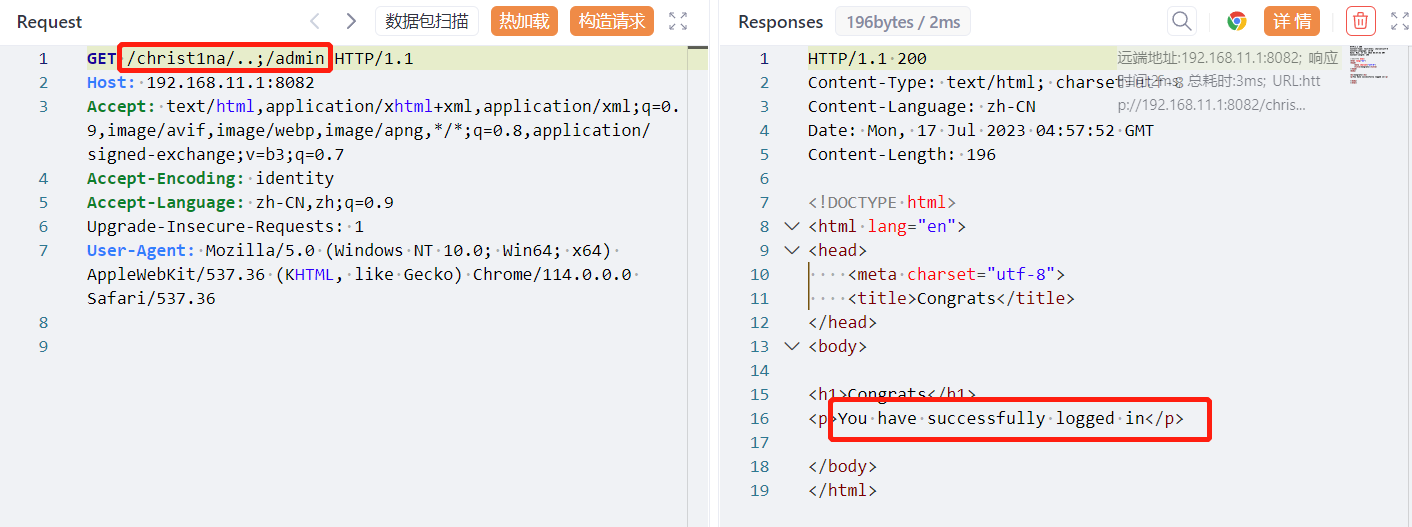Click the 'You have successfully logged in' text

coord(990,419)
